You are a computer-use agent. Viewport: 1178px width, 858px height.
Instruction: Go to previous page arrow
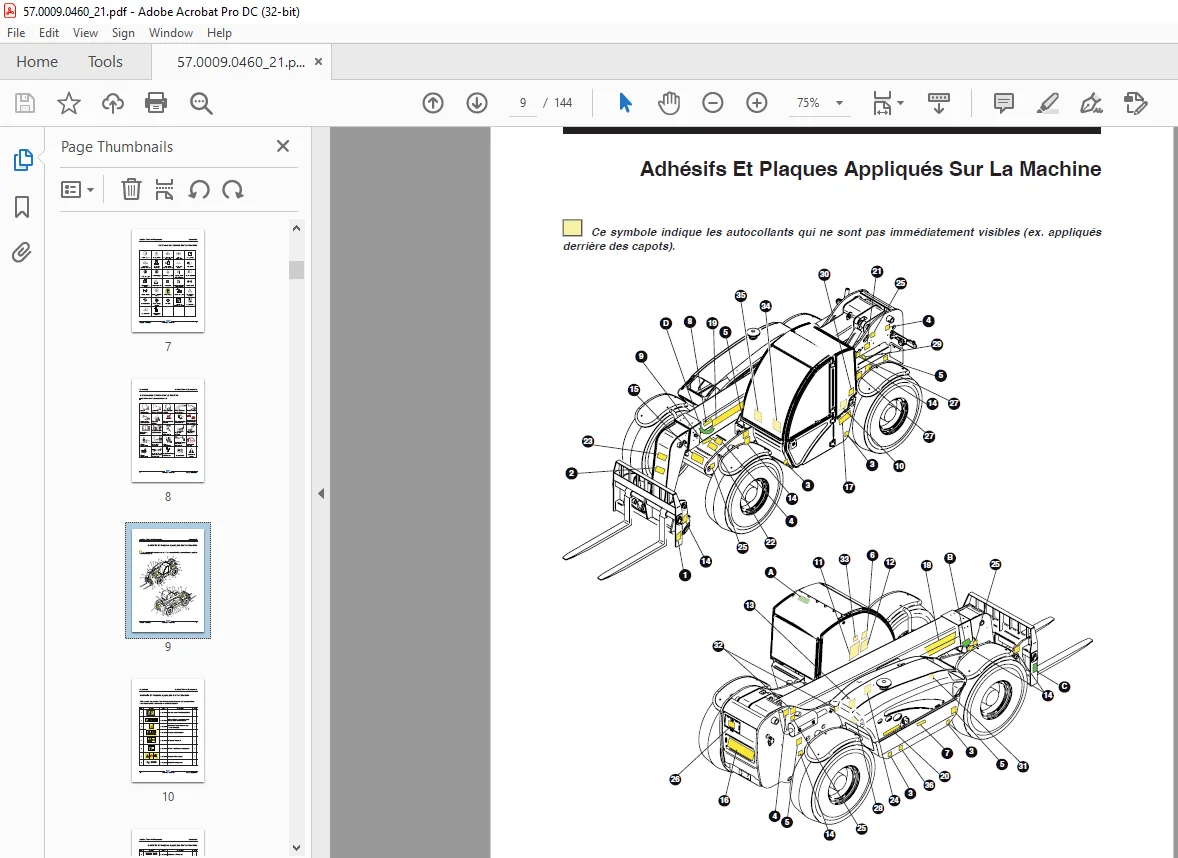click(x=433, y=103)
